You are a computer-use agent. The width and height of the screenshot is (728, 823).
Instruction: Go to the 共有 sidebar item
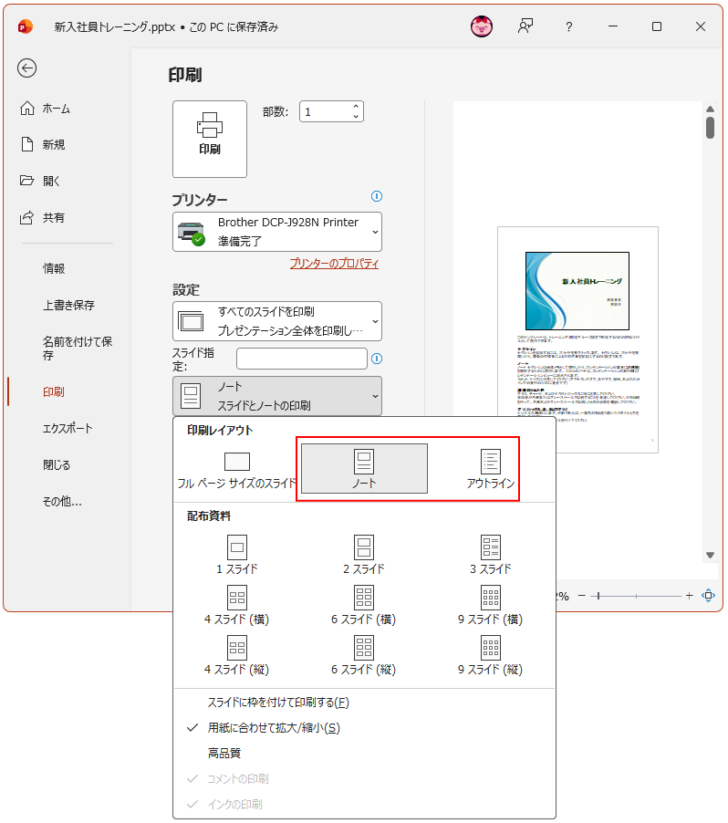coord(54,217)
